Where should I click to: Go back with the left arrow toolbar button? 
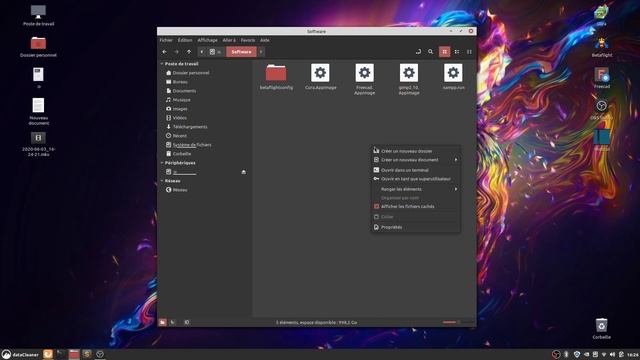coord(164,52)
